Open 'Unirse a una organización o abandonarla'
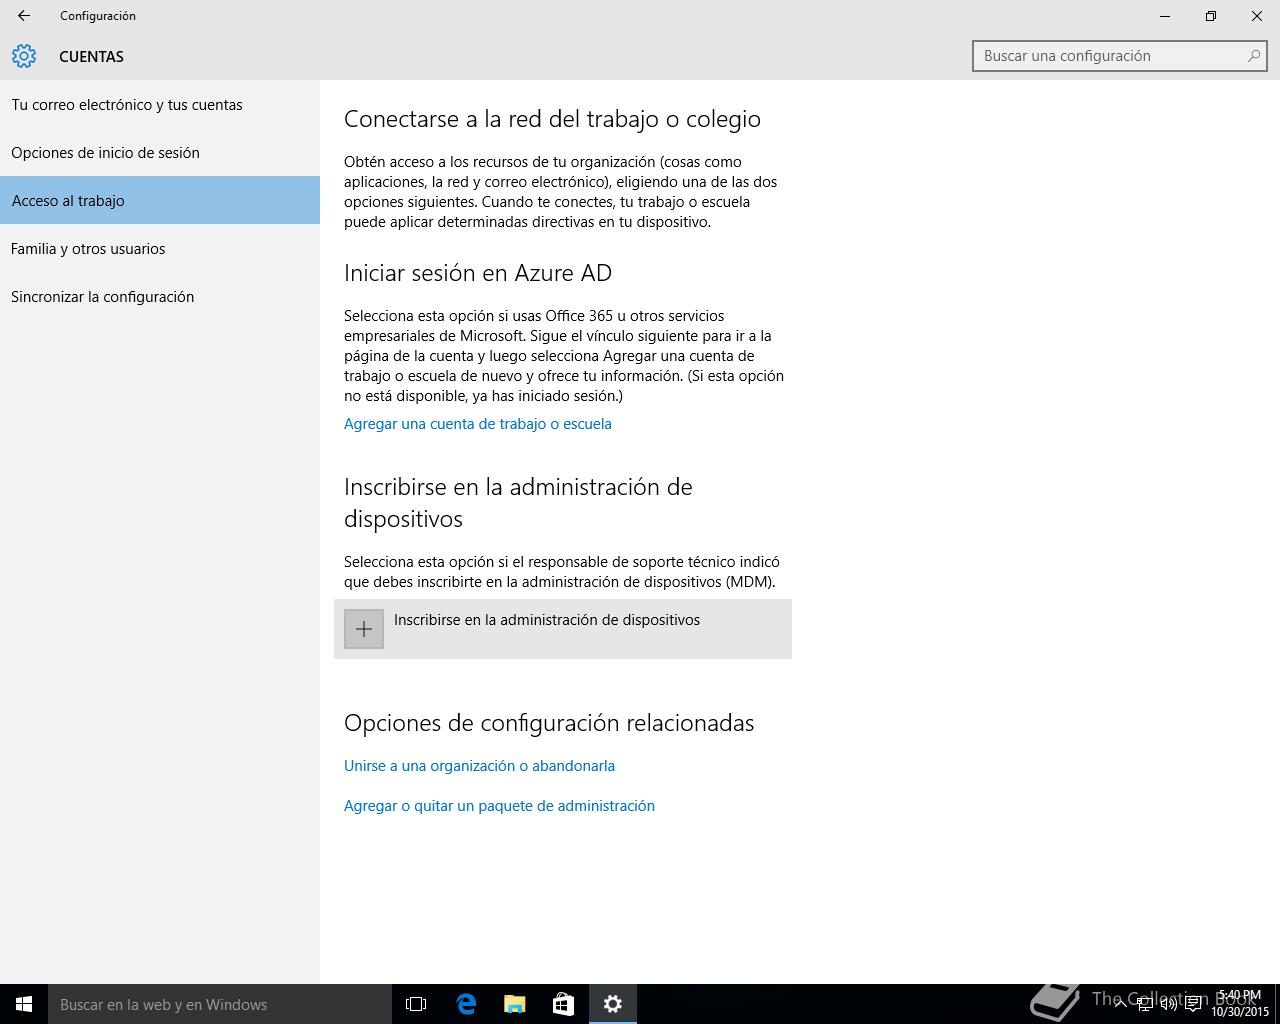 (479, 766)
